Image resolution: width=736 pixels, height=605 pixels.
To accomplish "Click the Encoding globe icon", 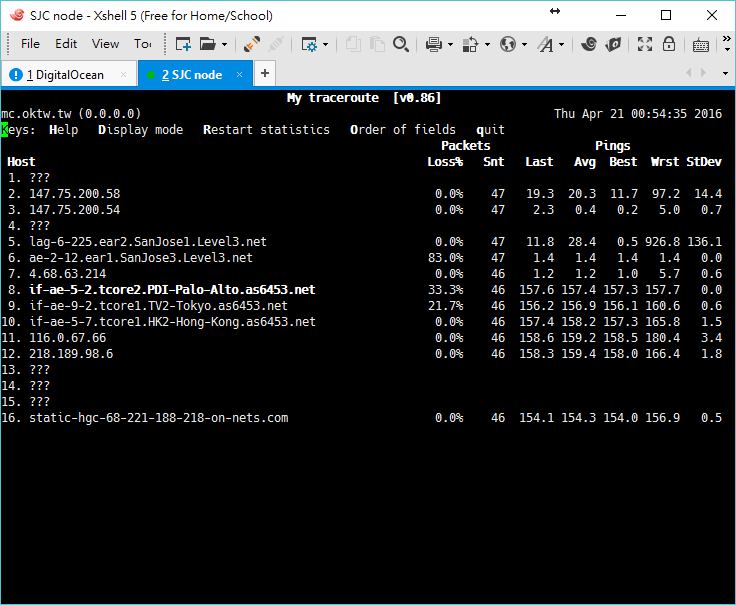I will [507, 45].
